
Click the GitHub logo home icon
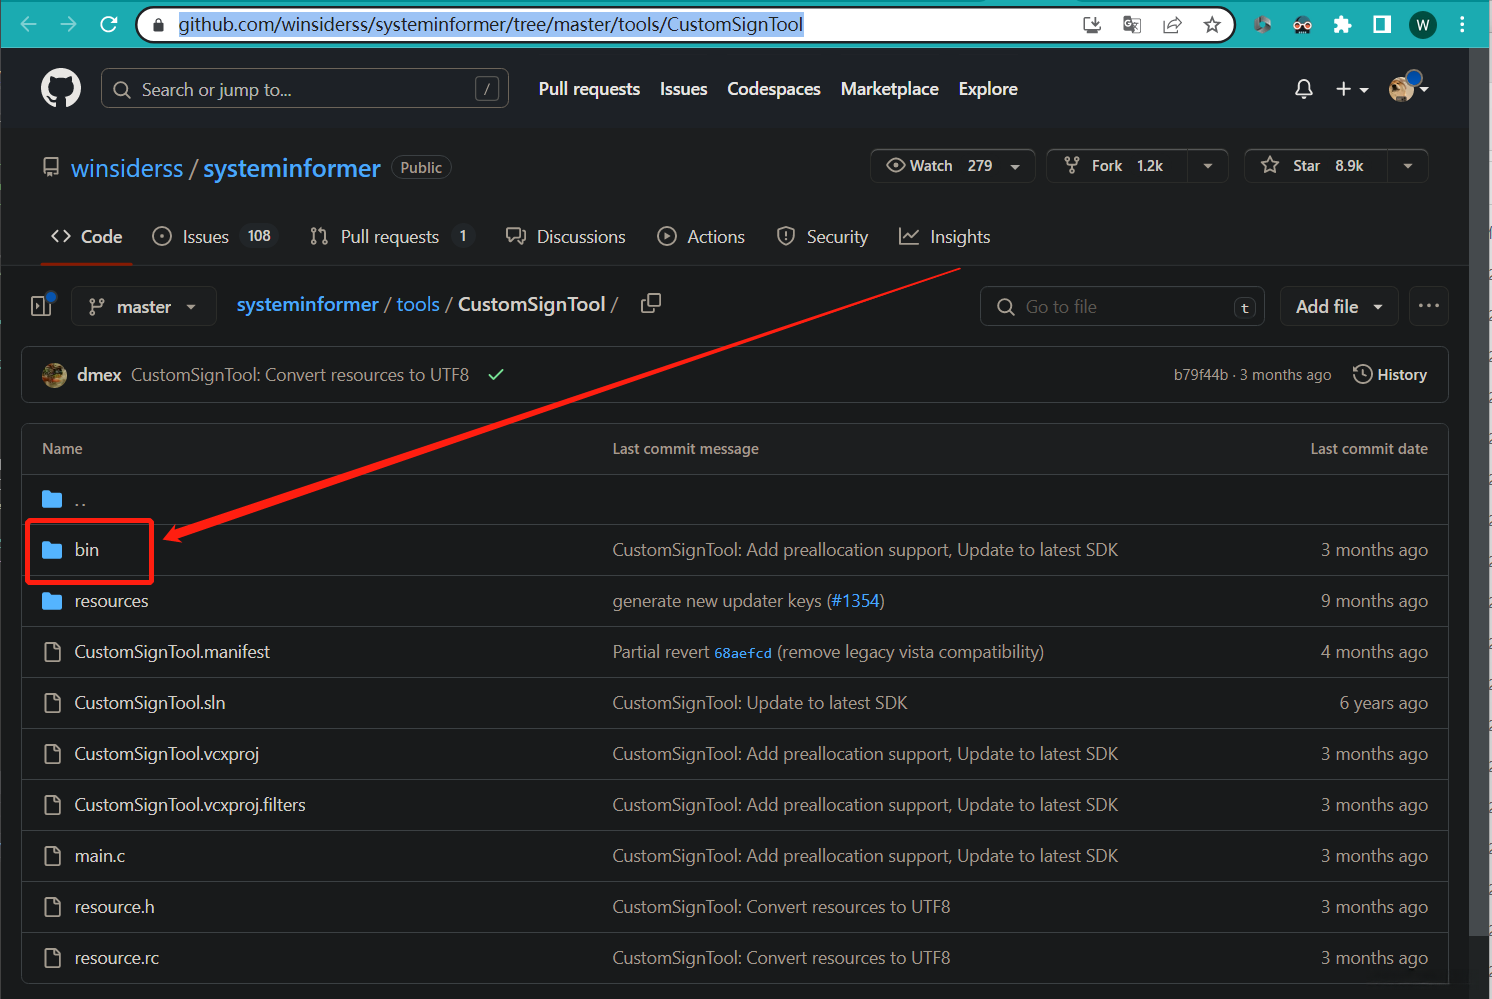pos(61,89)
